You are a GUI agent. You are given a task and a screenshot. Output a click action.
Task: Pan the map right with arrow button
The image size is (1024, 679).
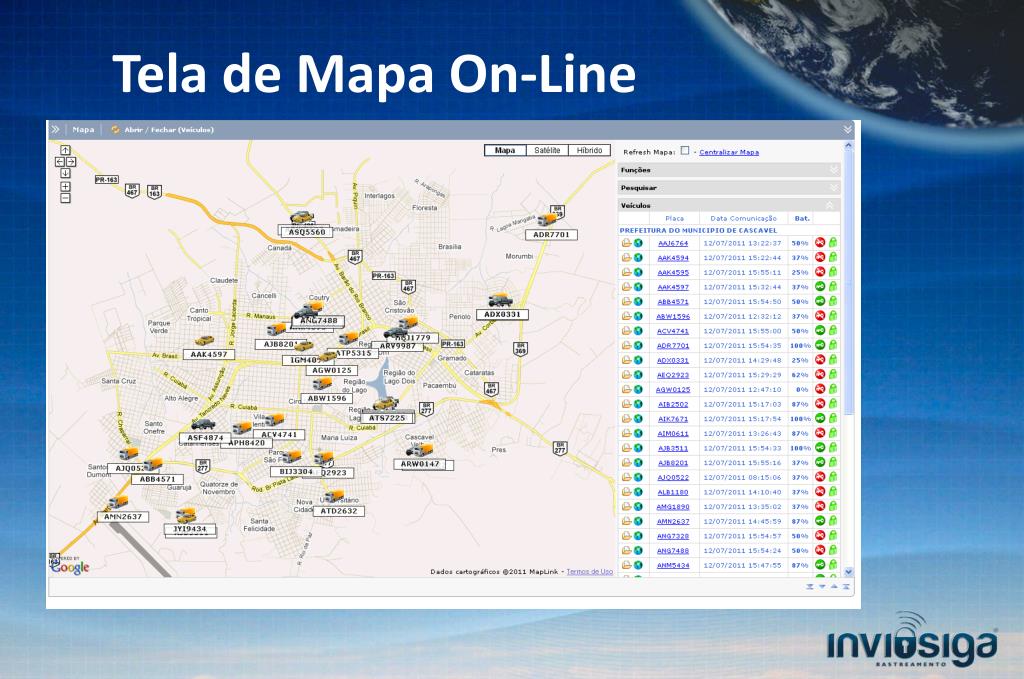click(x=71, y=162)
